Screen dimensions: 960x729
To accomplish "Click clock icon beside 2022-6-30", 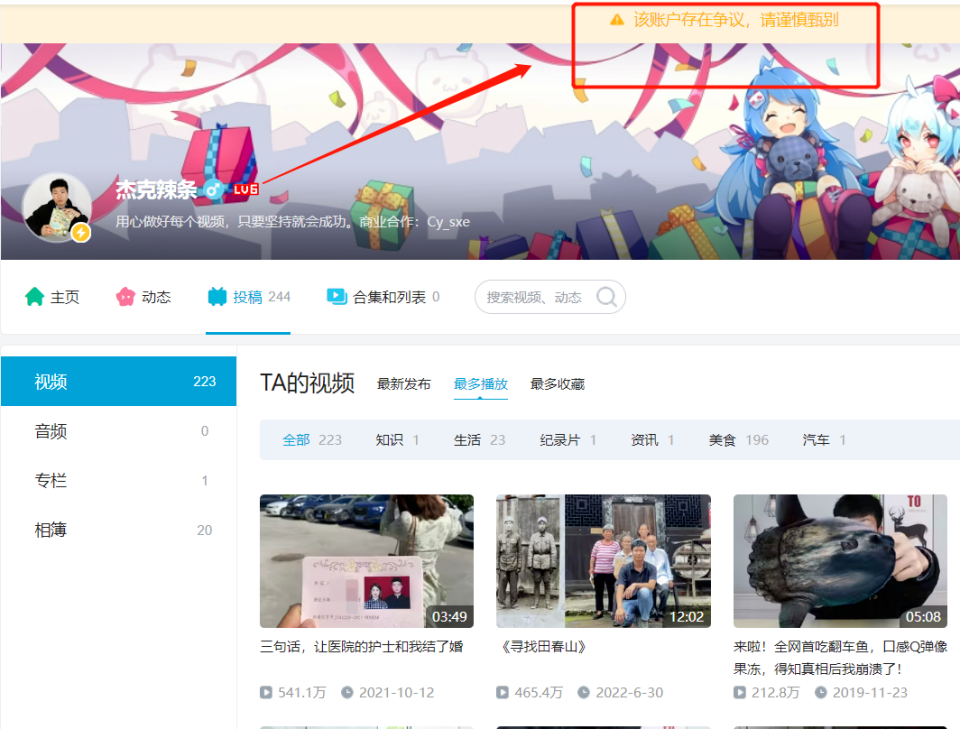I will 583,692.
